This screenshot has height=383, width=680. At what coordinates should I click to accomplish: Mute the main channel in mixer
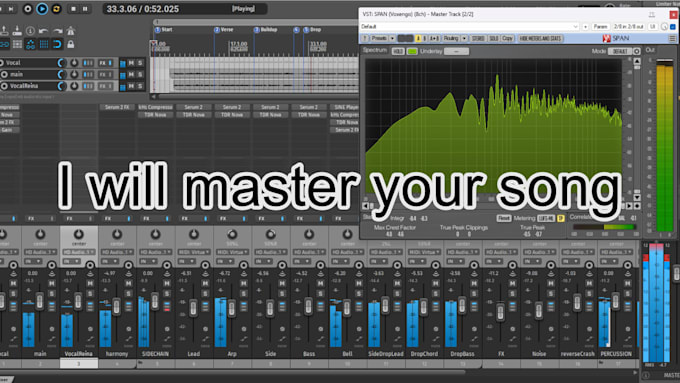click(52, 283)
